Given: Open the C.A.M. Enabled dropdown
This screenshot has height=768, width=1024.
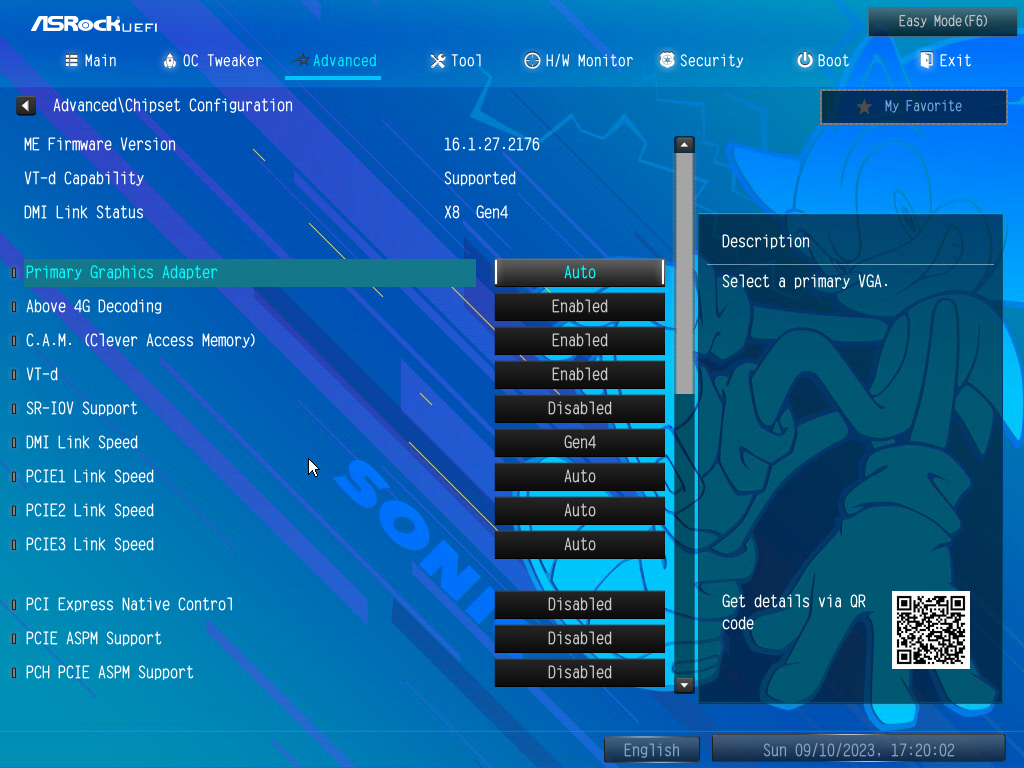Looking at the screenshot, I should pos(579,340).
